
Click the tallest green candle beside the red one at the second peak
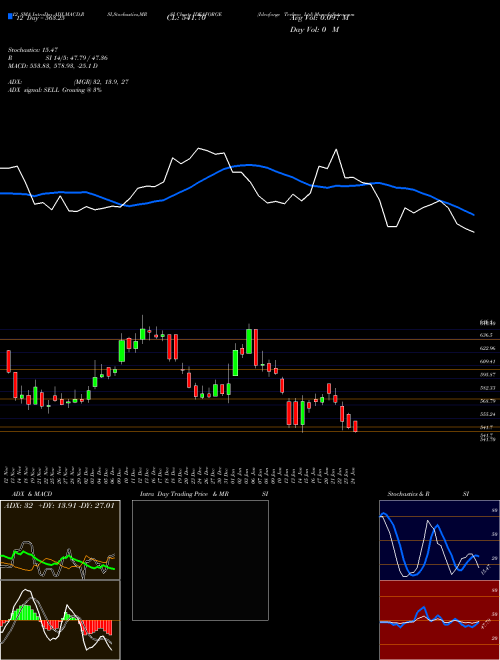coord(249,341)
